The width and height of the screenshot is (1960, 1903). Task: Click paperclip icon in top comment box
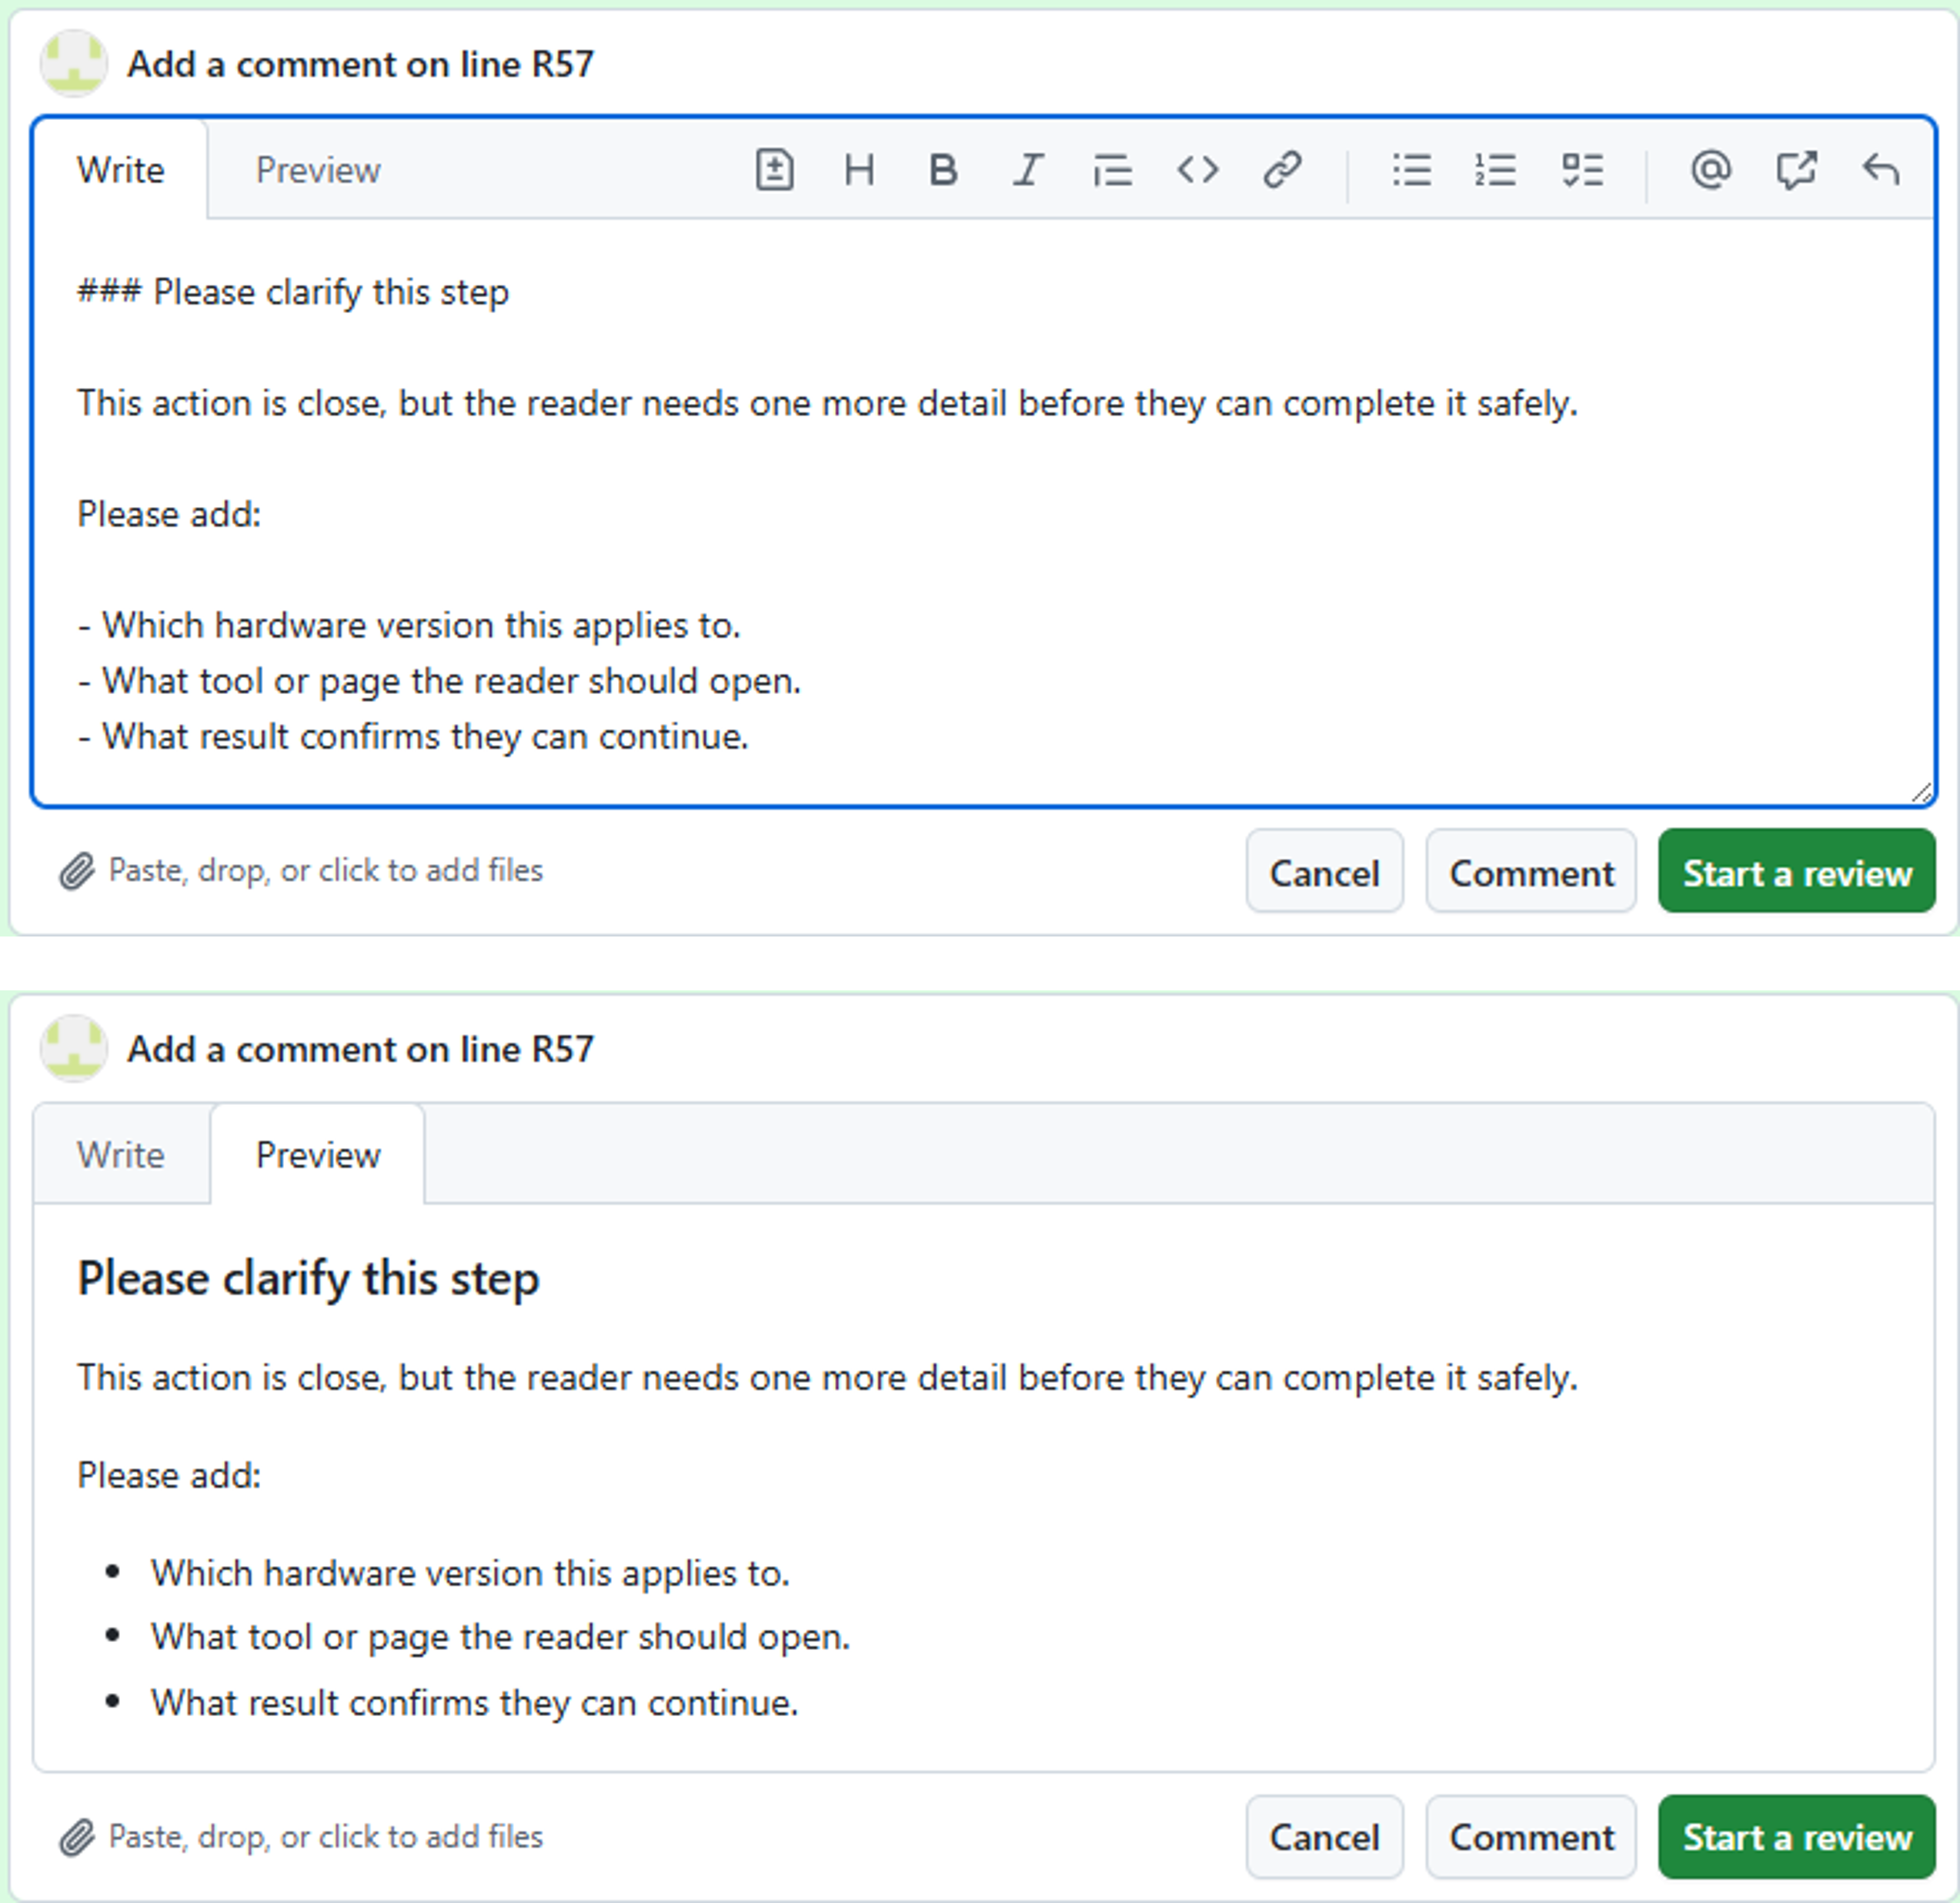[77, 871]
